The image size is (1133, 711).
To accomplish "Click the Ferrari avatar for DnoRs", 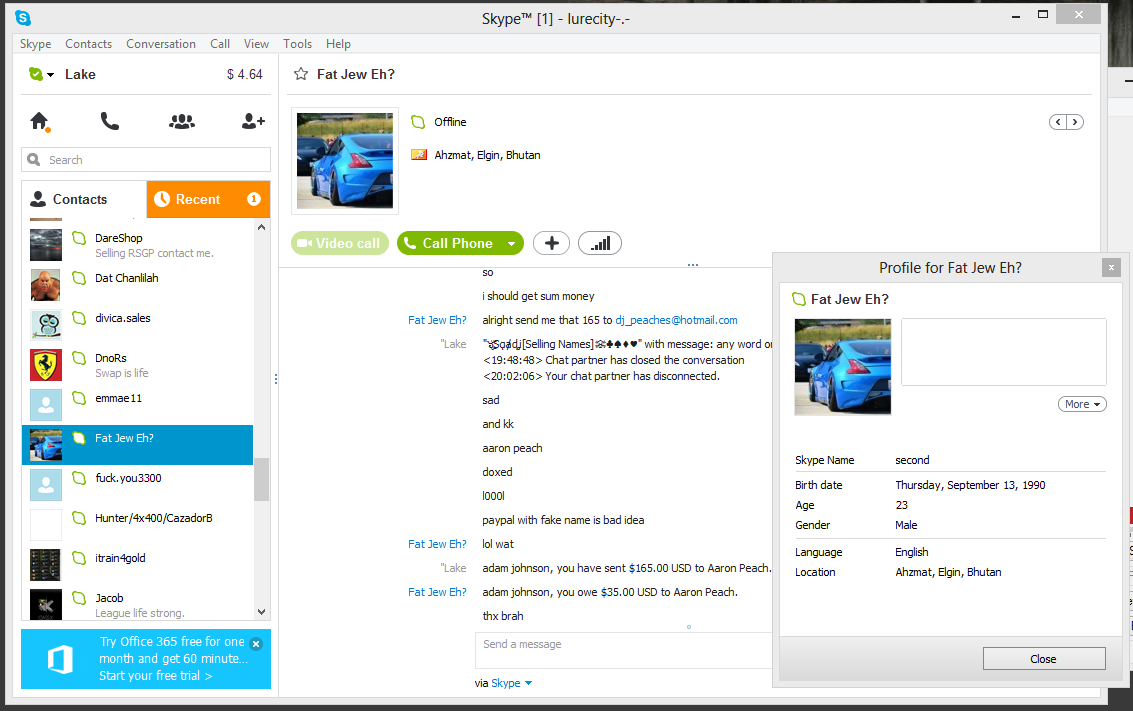I will coord(46,365).
